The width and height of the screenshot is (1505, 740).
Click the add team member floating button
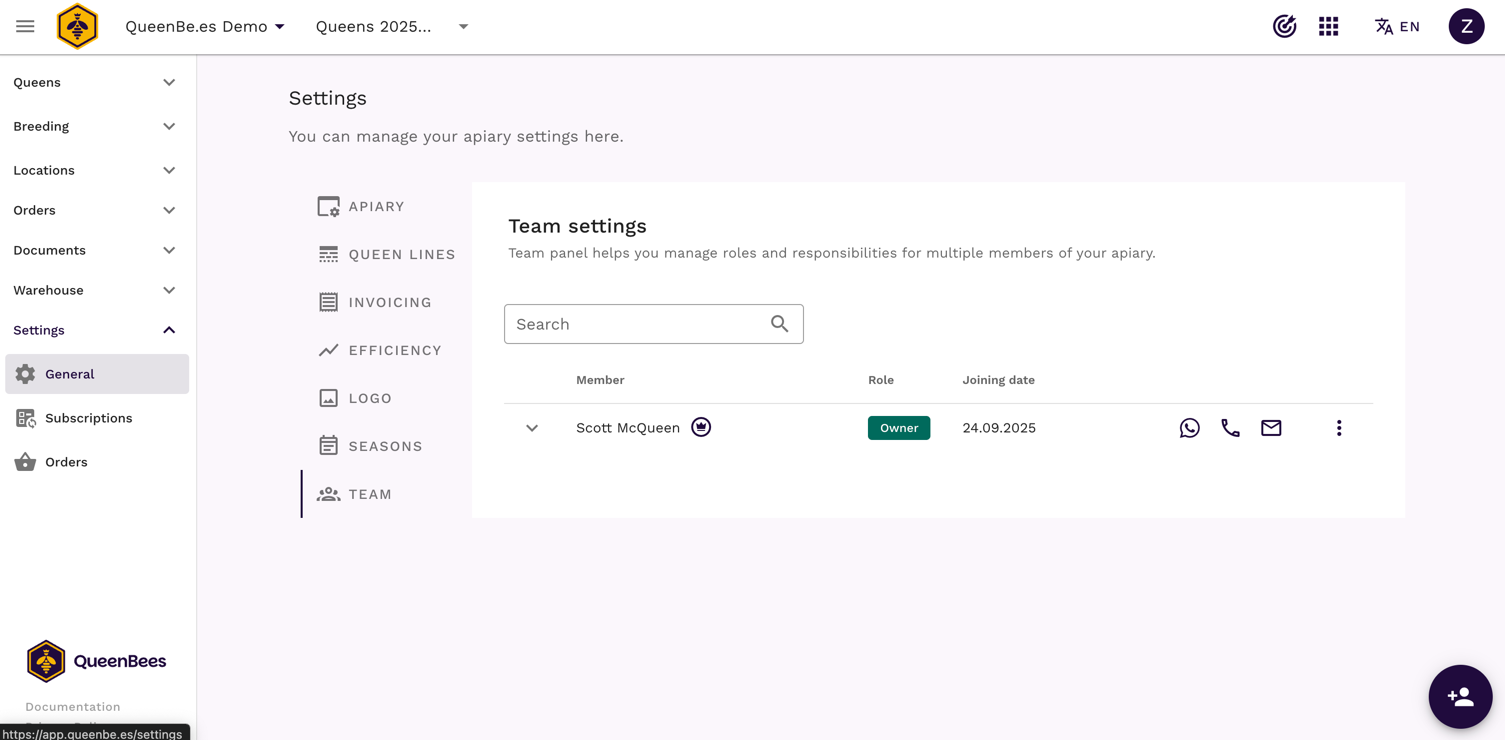click(x=1459, y=696)
